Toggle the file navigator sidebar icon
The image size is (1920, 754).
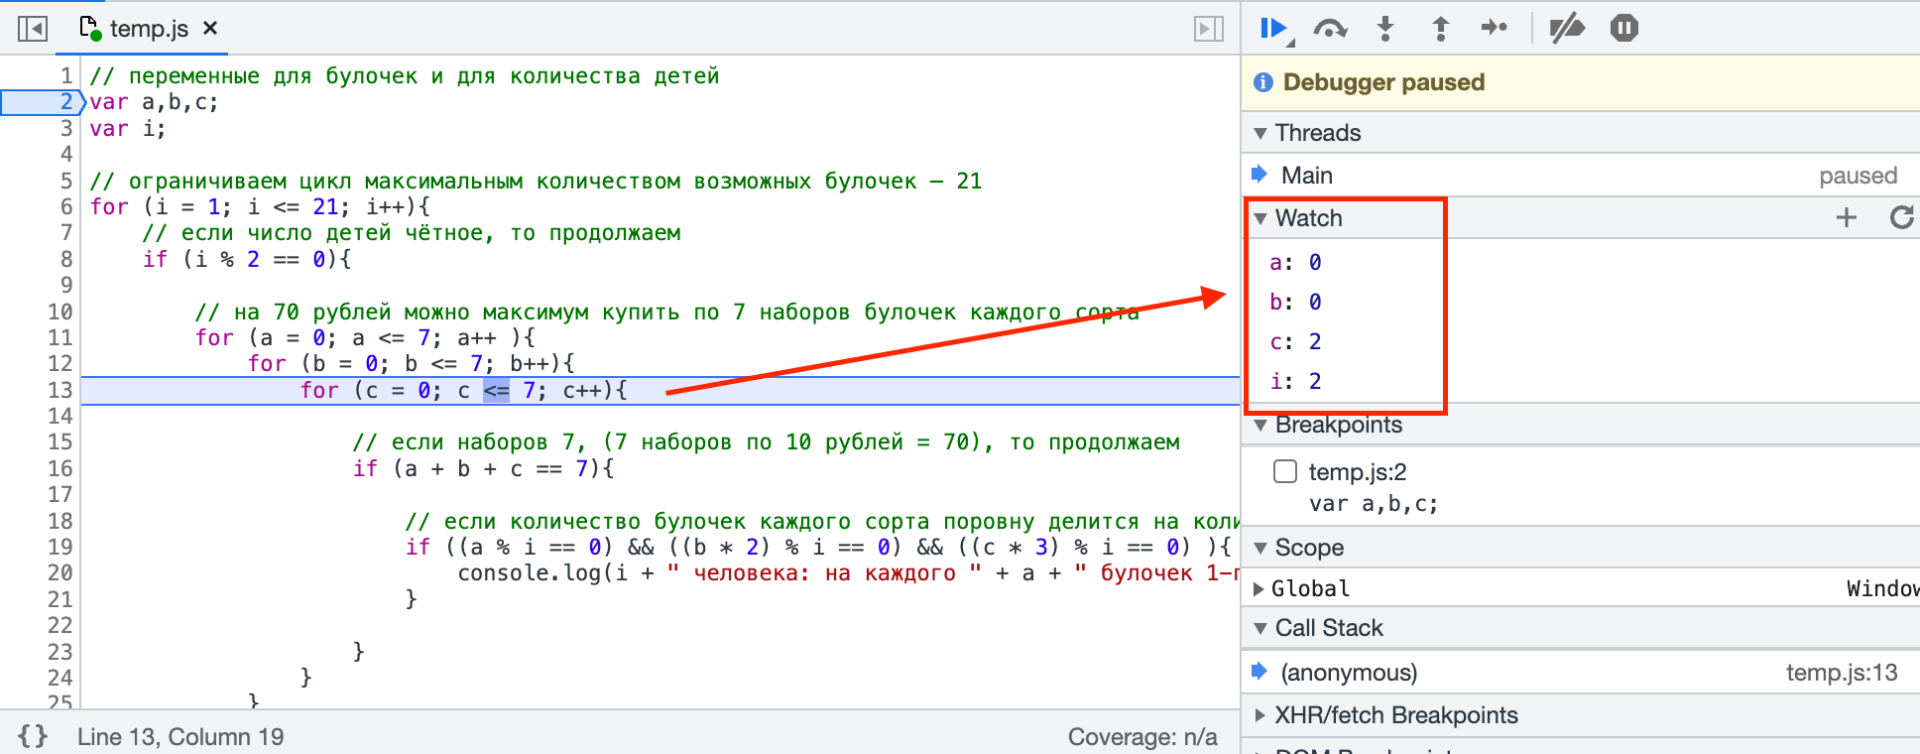pos(33,29)
